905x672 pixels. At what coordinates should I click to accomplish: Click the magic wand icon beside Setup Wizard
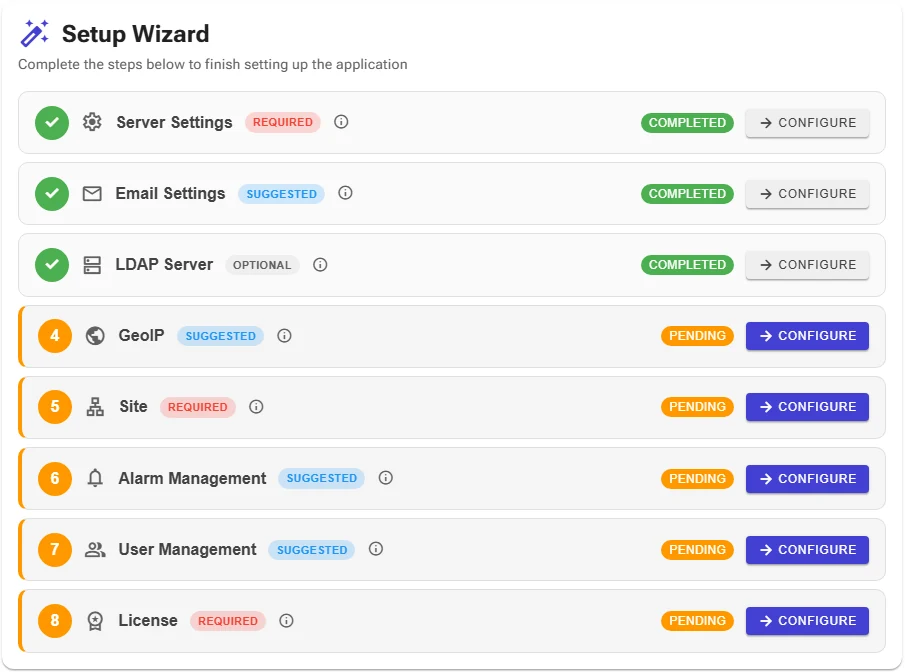click(35, 33)
